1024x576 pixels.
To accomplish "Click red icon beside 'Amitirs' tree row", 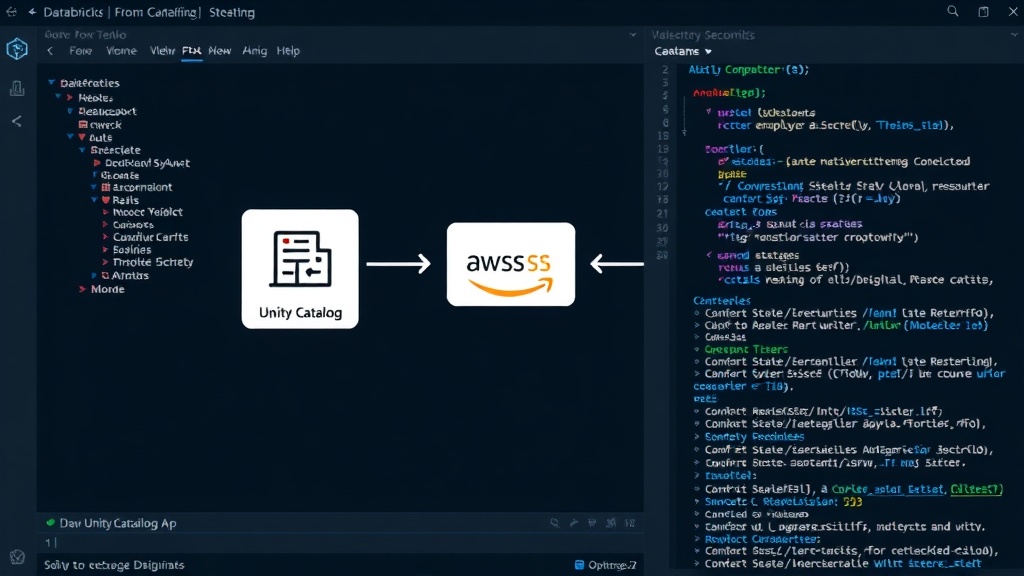I will click(x=105, y=276).
